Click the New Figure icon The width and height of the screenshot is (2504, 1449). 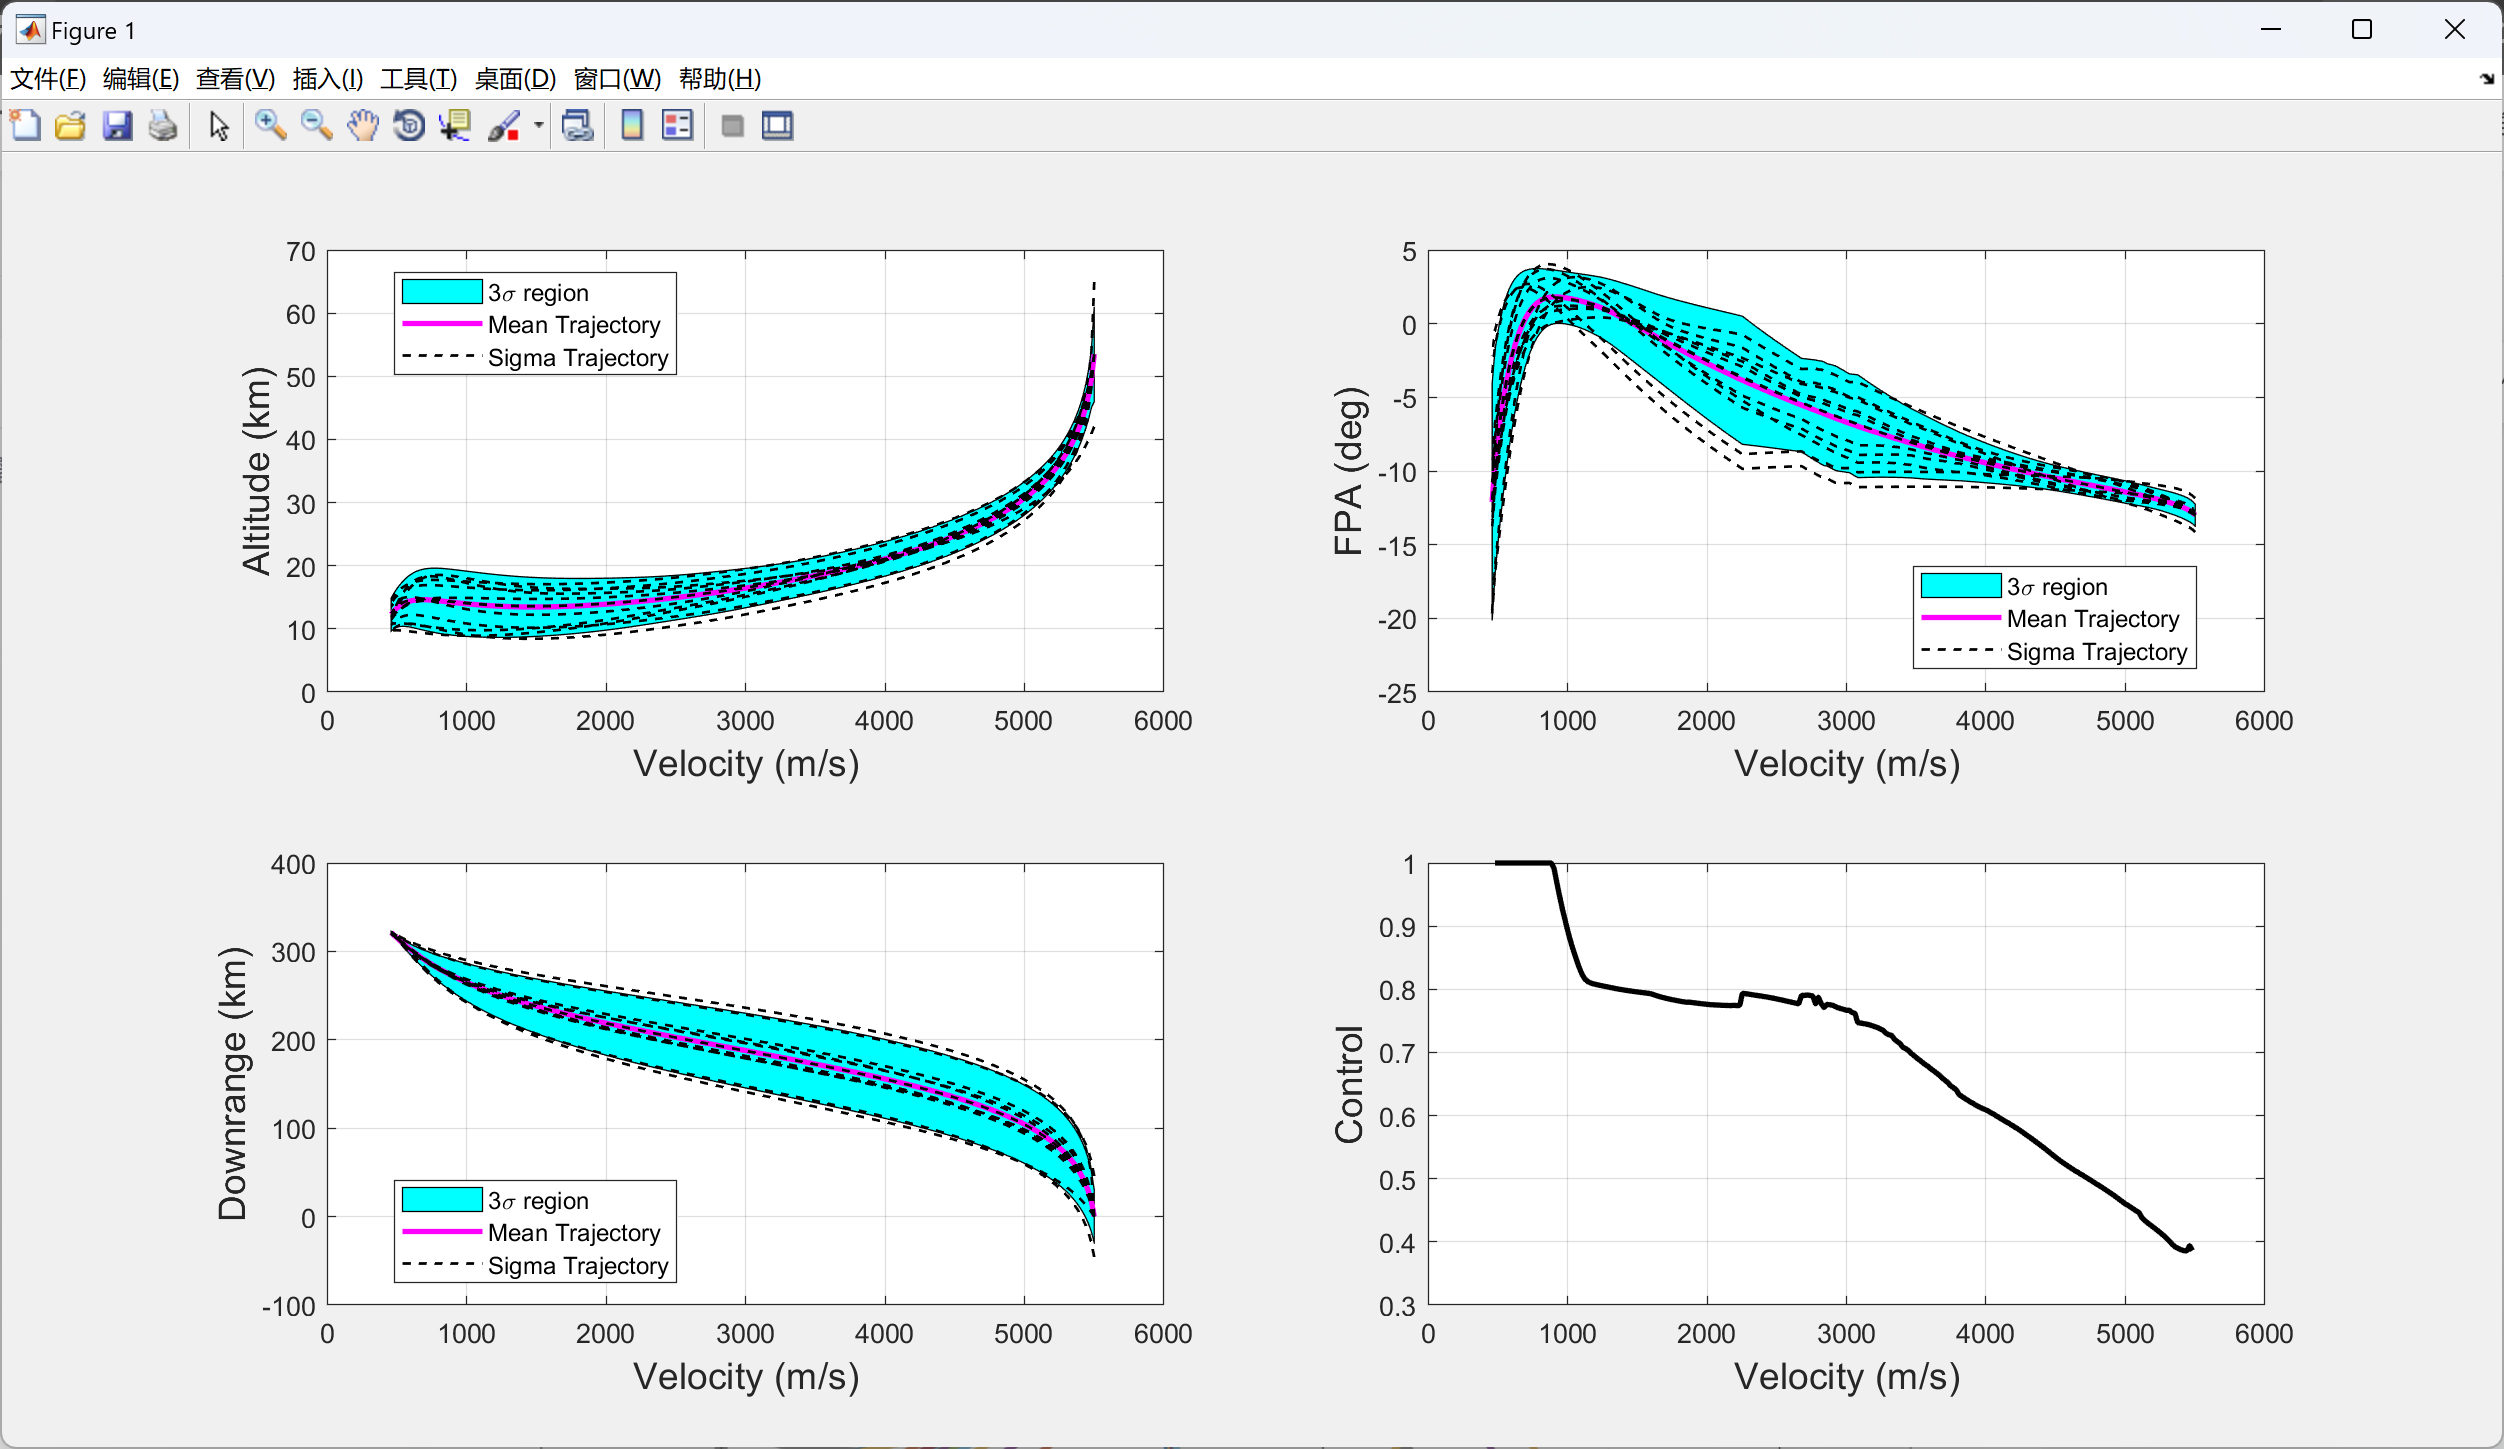26,126
